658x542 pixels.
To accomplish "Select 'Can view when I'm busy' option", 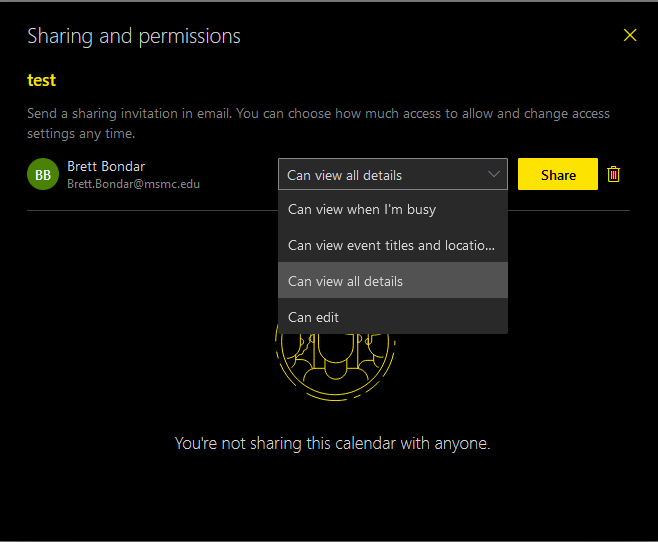I will click(393, 209).
